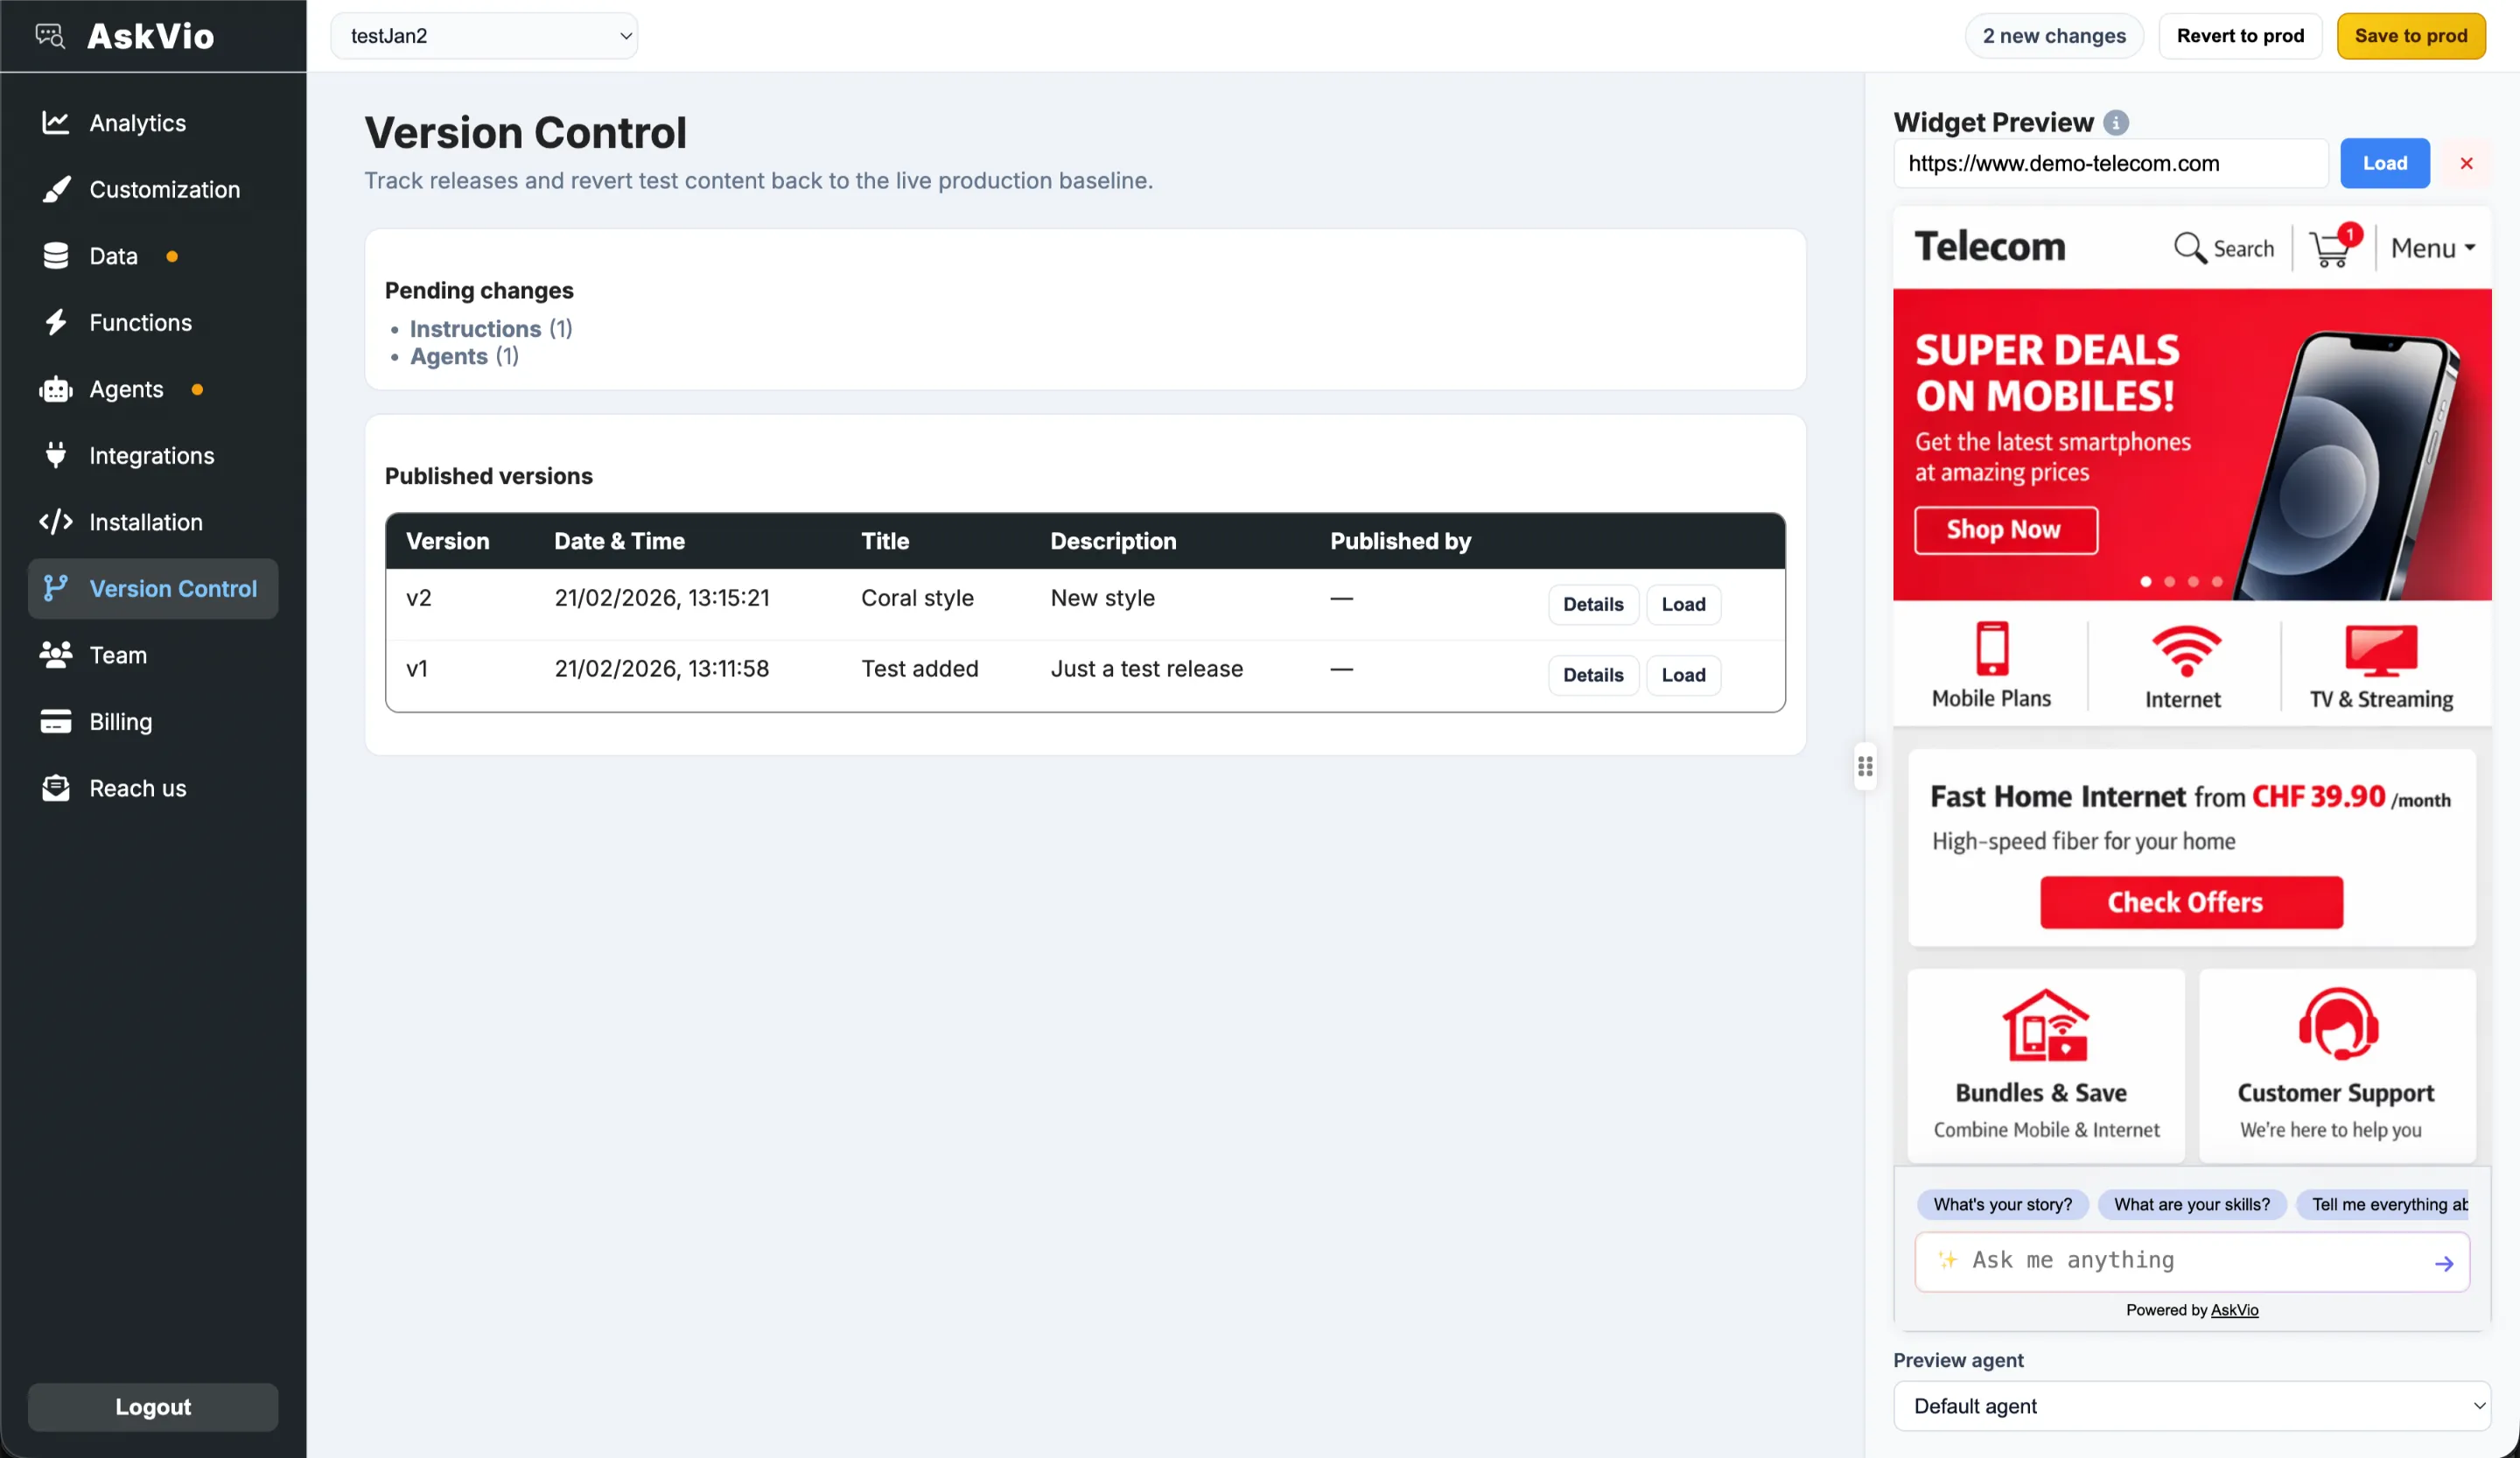Click the Internet wifi icon
This screenshot has width=2520, height=1458.
[x=2186, y=651]
